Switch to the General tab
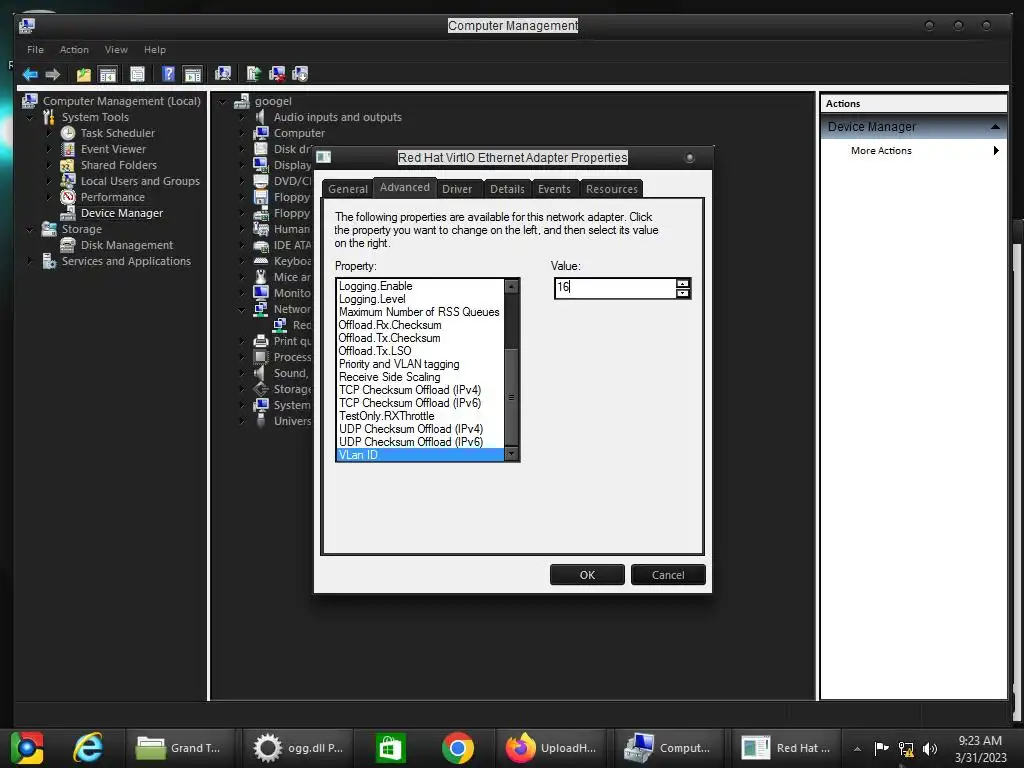The width and height of the screenshot is (1024, 768). [x=347, y=189]
